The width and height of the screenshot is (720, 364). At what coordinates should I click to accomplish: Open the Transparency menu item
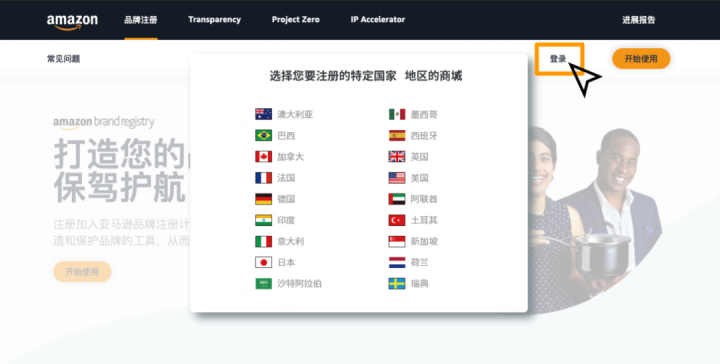click(214, 20)
